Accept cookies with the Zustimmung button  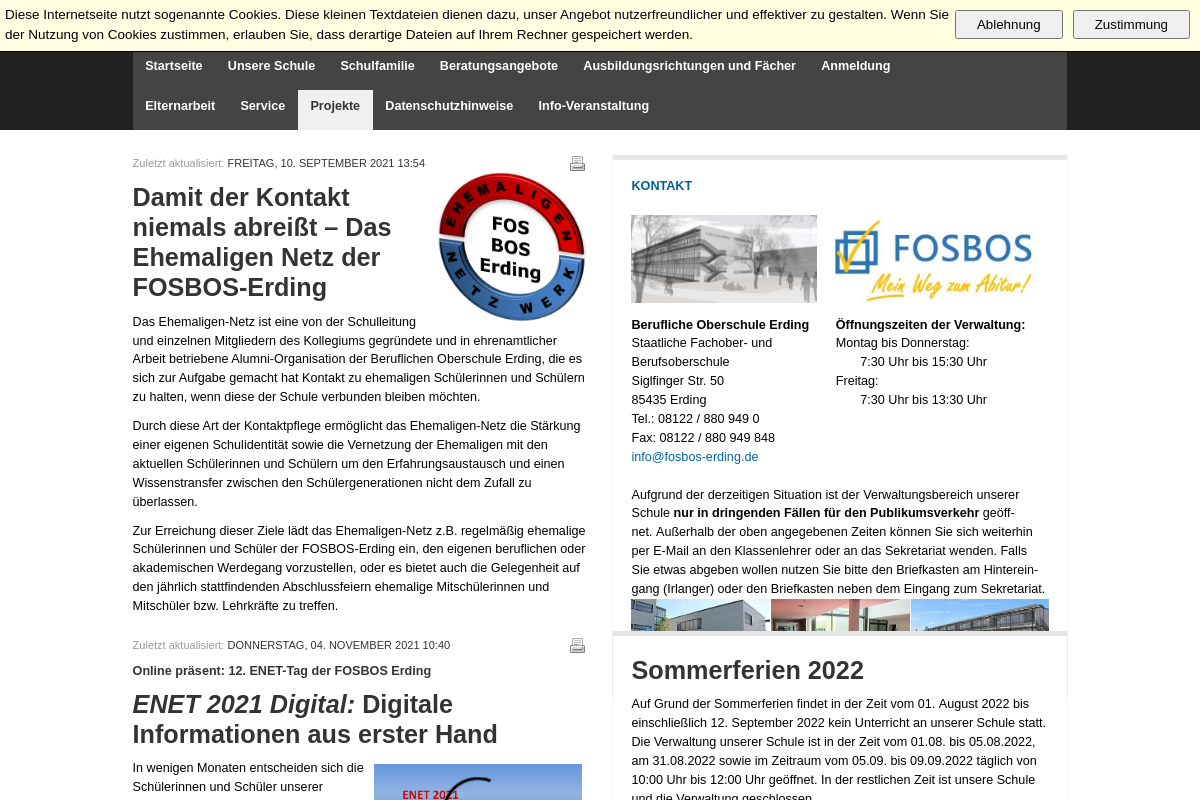point(1131,24)
